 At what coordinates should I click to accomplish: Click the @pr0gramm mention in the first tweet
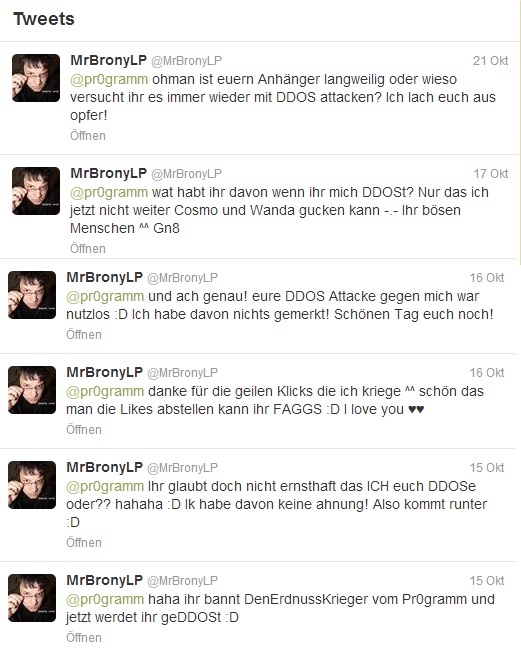[x=109, y=79]
